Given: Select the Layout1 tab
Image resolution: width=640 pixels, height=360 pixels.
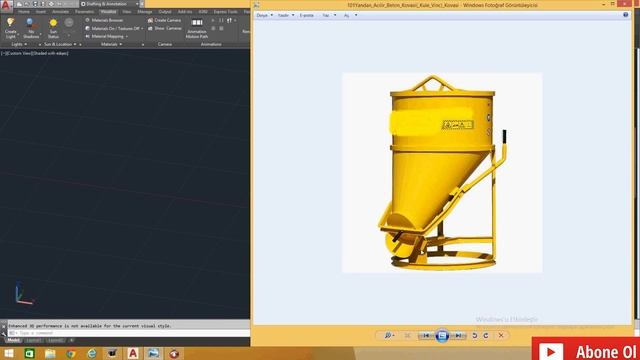Looking at the screenshot, I should click(x=33, y=340).
